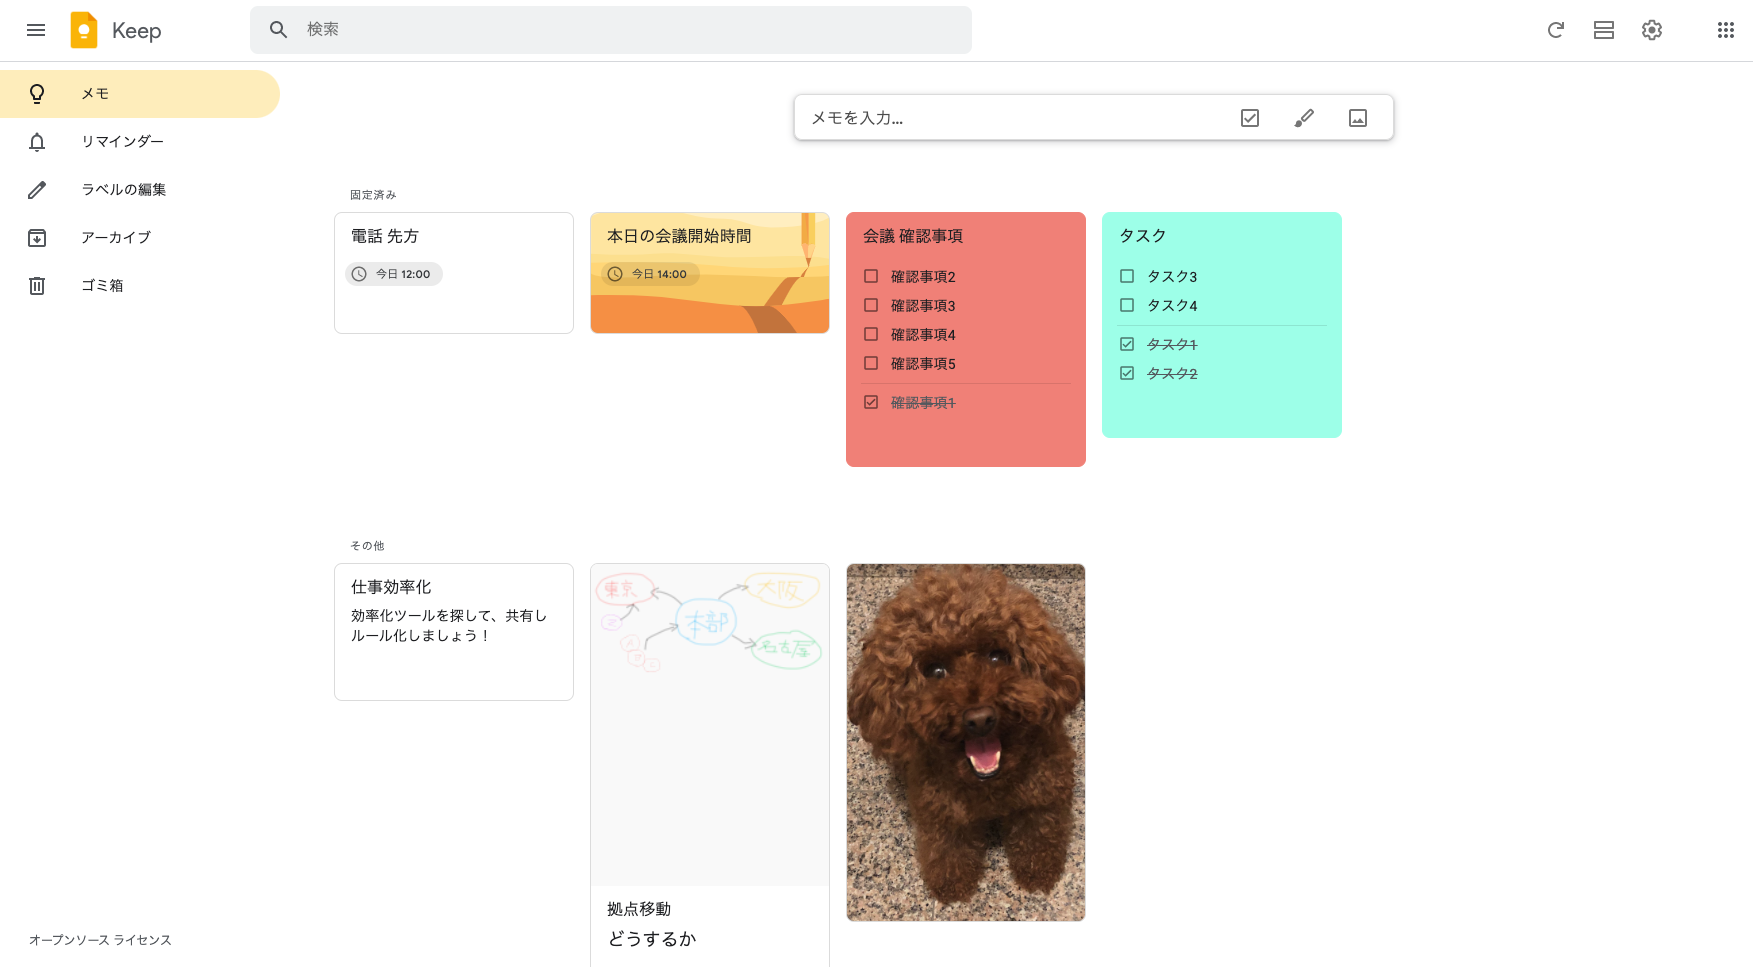Click the archive box アーカイブ icon
This screenshot has width=1753, height=967.
37,238
